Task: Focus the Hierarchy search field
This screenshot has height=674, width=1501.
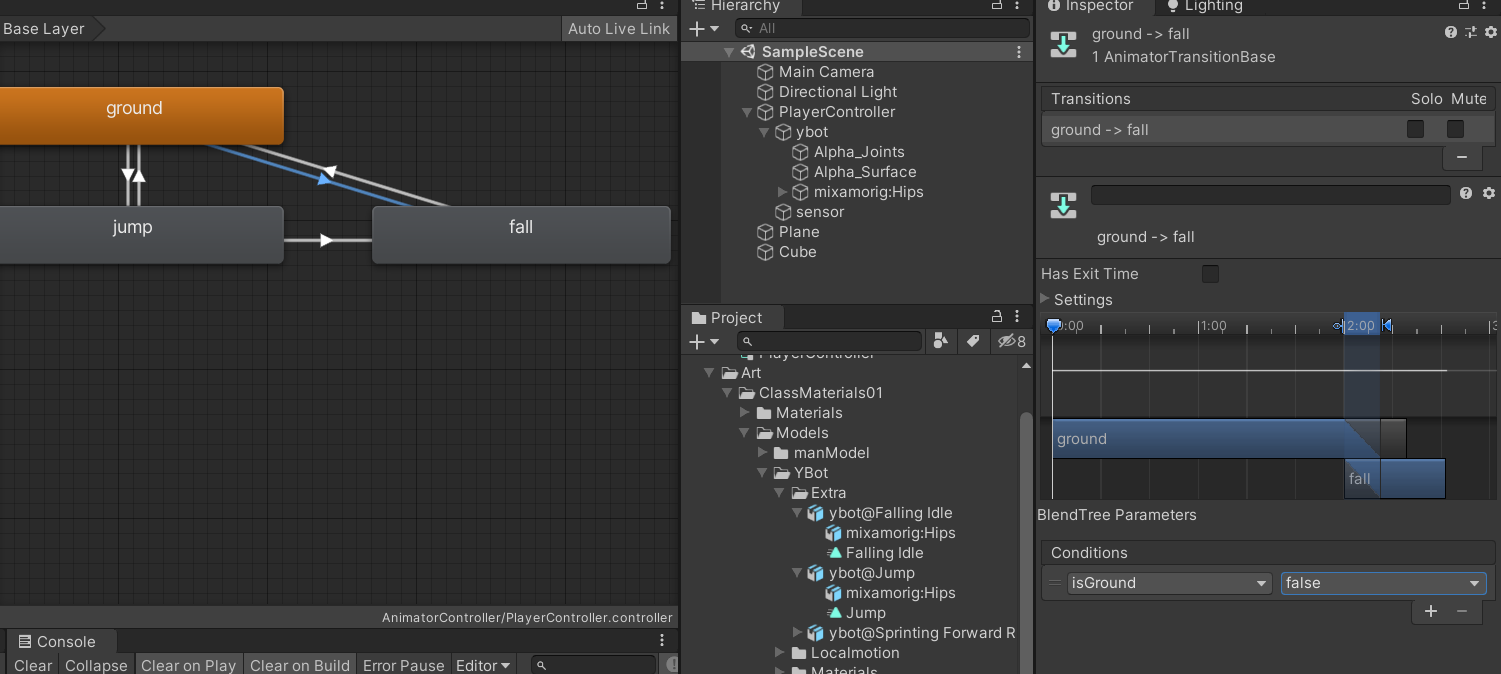Action: [882, 29]
